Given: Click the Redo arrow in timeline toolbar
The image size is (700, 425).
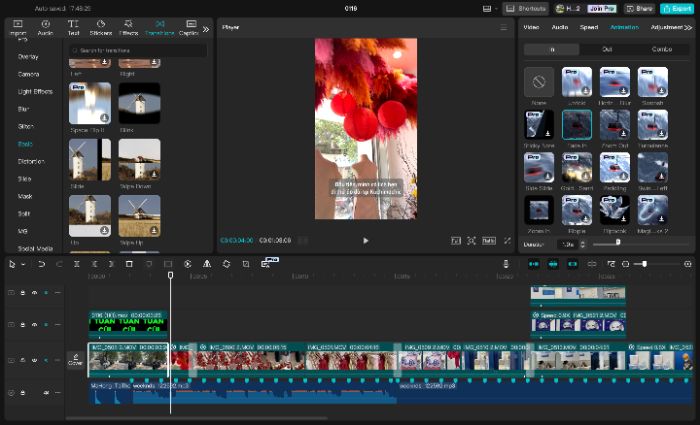Looking at the screenshot, I should coord(59,264).
